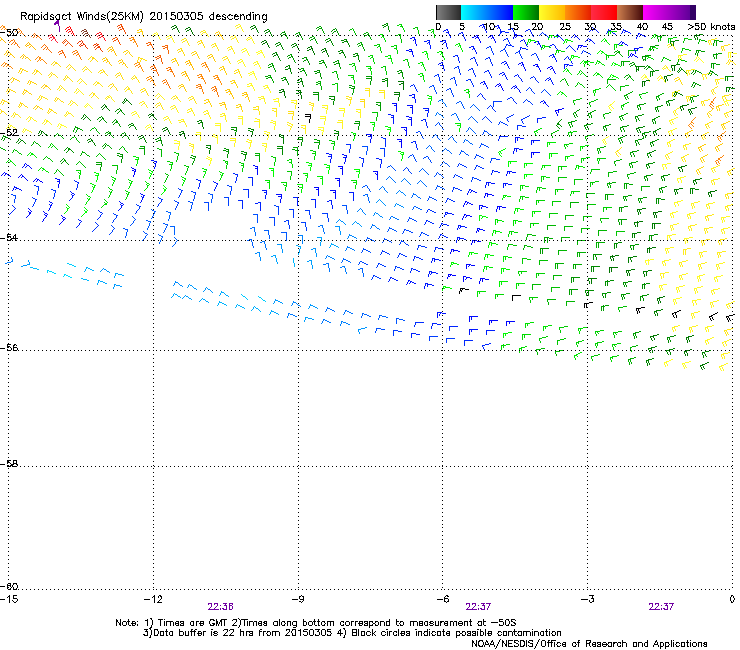740x650 pixels.
Task: Click the latitude axis label '-60'
Action: click(9, 586)
